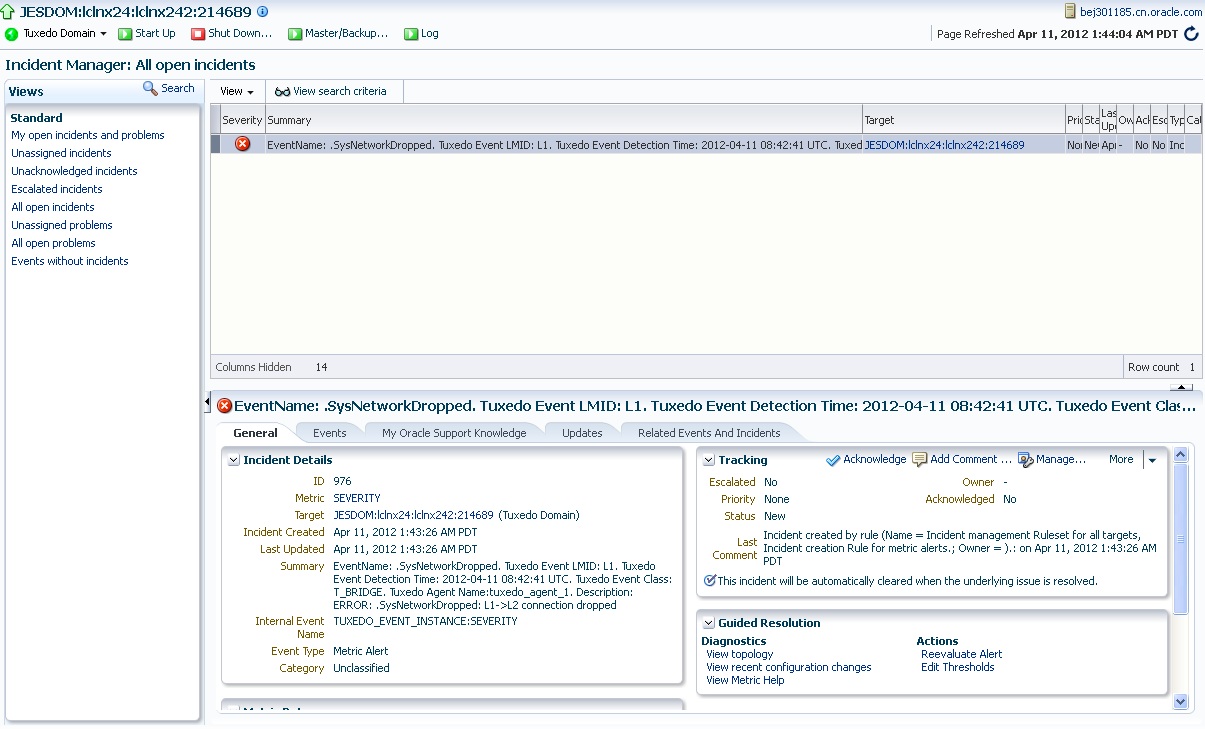Select All open incidents view
This screenshot has height=729, width=1205.
point(53,207)
